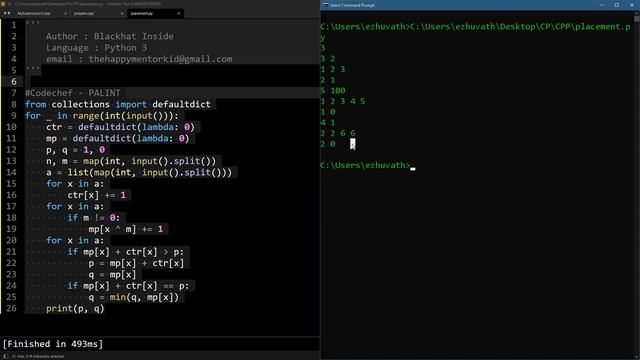Screen dimensions: 640x360
Task: Click the 'a = list(map' line
Action: [139, 172]
